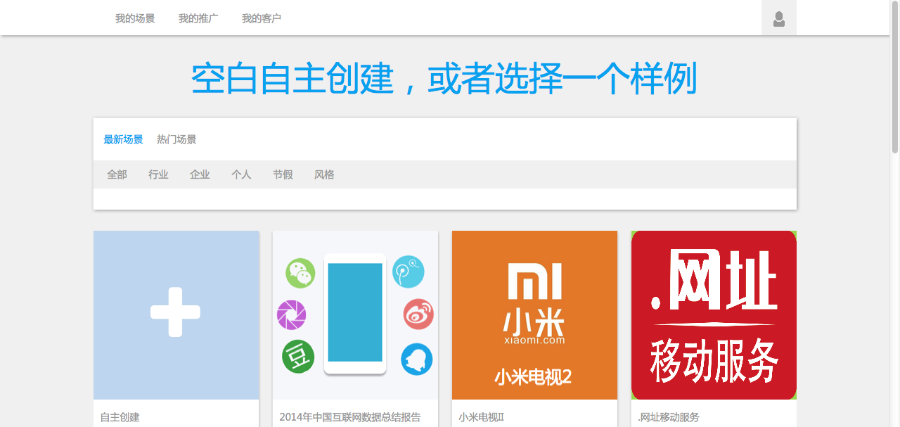
Task: Filter templates by 风格 category
Action: 324,174
